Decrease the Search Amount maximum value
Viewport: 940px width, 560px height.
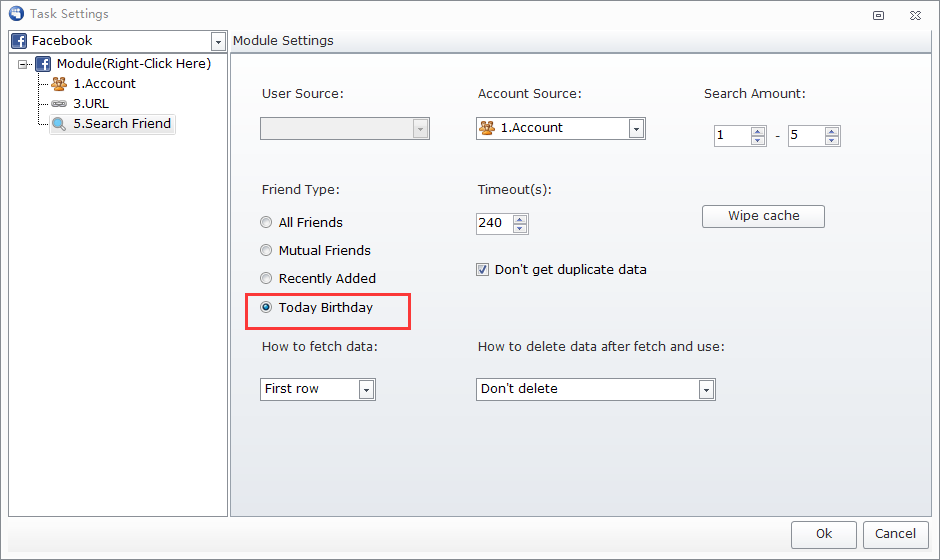[831, 140]
